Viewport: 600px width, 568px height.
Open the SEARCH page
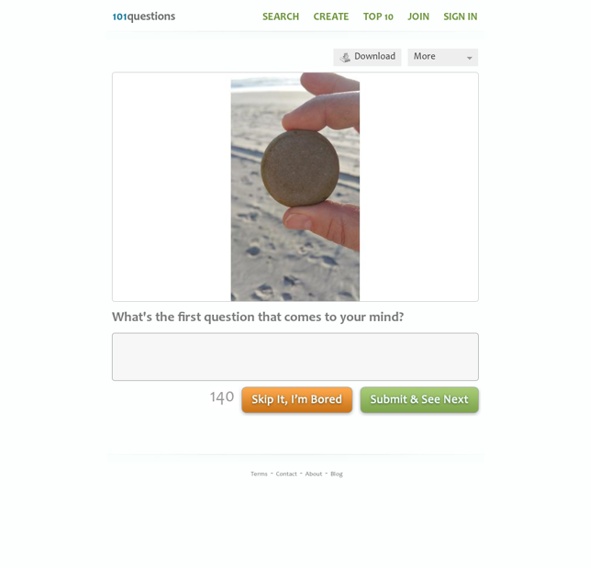[x=280, y=17]
